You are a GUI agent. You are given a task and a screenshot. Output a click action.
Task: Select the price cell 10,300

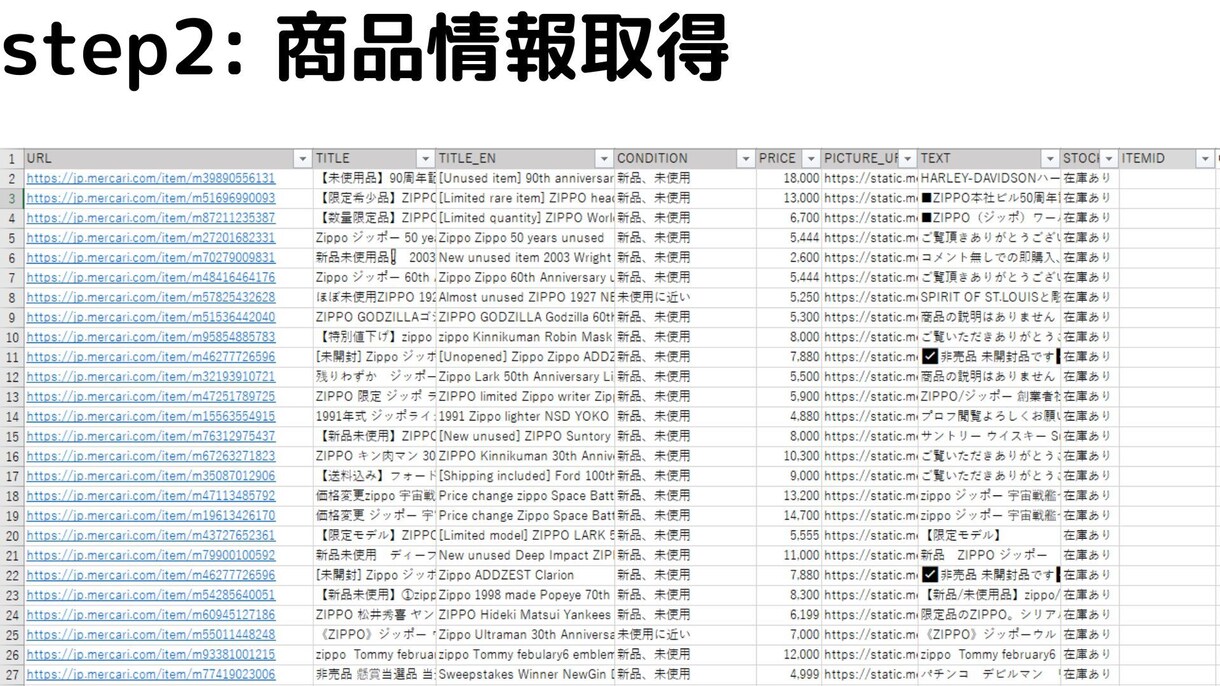[789, 456]
